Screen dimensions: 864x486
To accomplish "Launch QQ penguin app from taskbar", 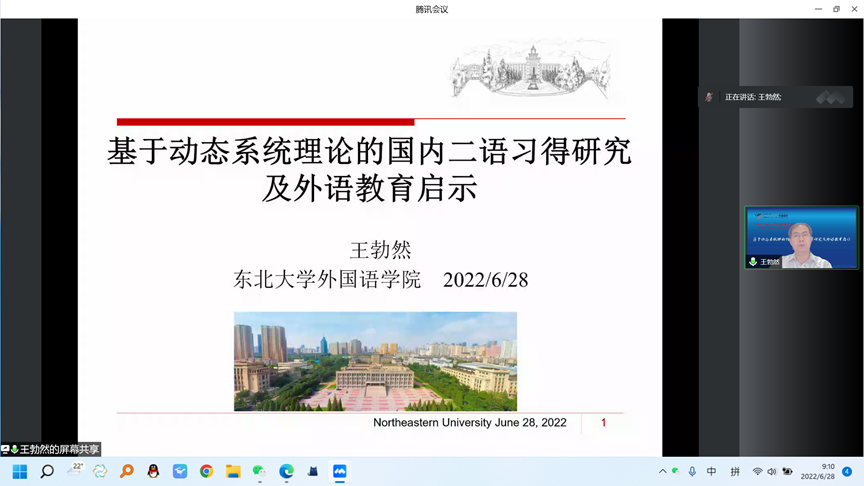I will (153, 472).
